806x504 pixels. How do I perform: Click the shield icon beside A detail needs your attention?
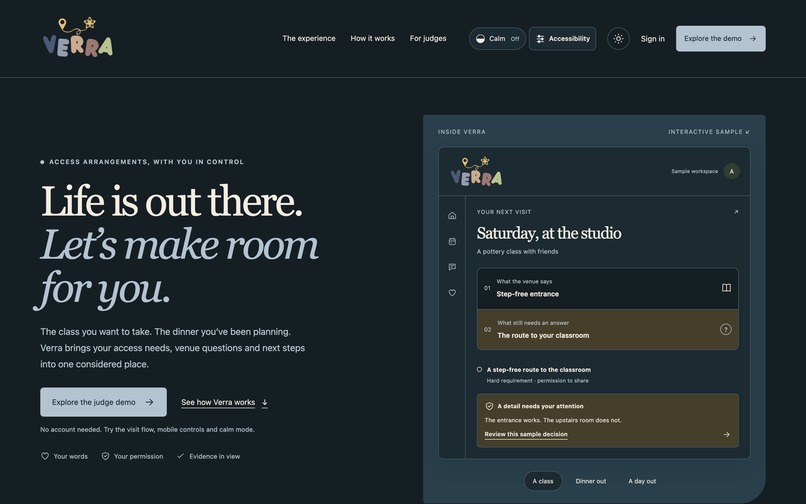click(489, 406)
